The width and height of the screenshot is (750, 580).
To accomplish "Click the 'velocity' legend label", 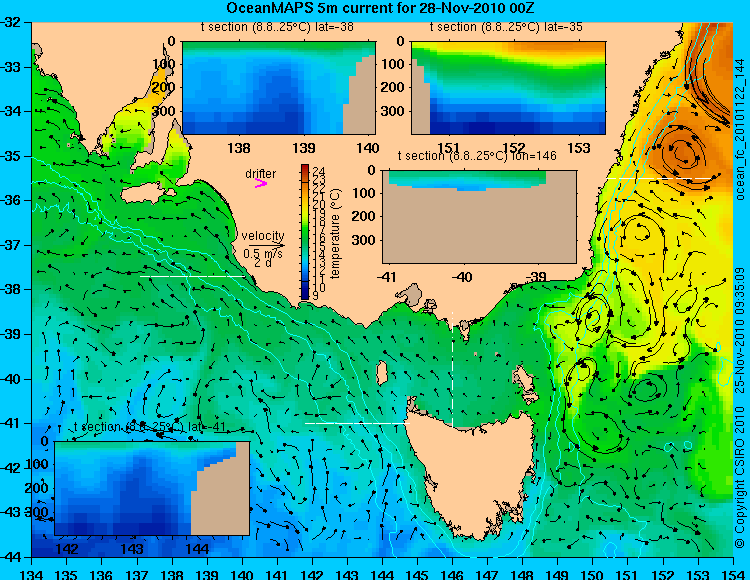I will click(263, 236).
